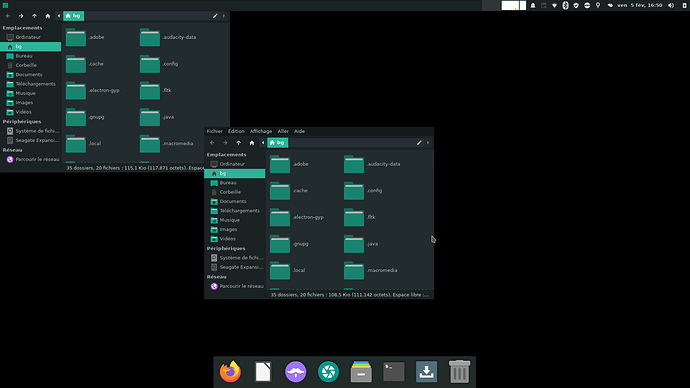Click Parcourir le réseau in front window
690x388 pixels.
click(x=235, y=286)
